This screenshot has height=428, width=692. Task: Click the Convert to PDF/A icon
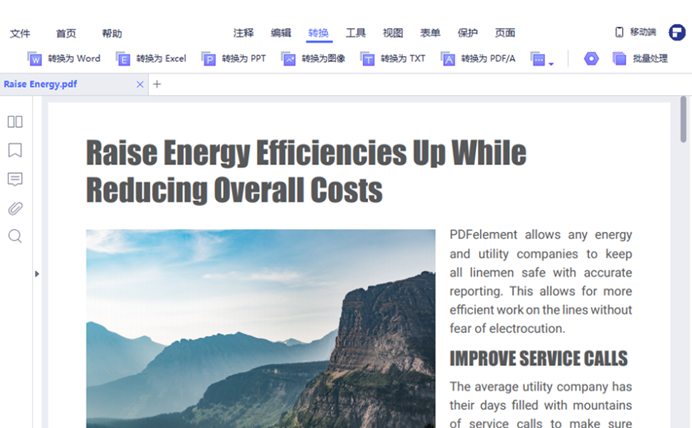pyautogui.click(x=448, y=59)
